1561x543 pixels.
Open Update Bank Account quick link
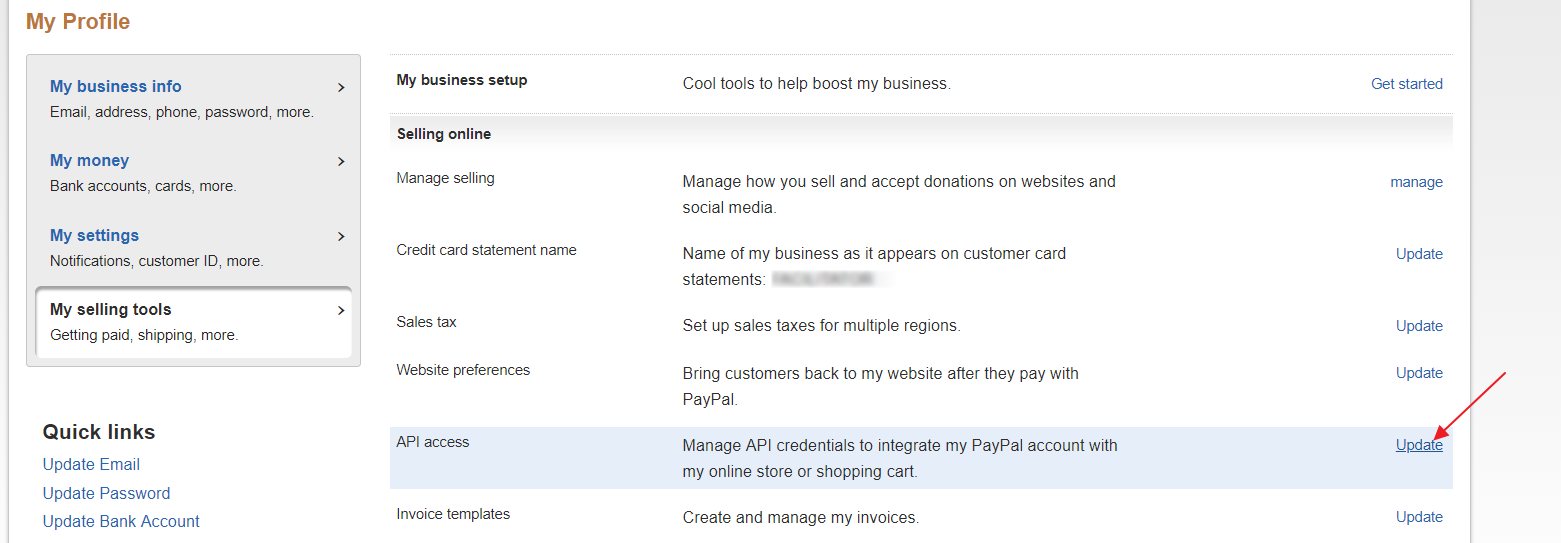tap(121, 521)
